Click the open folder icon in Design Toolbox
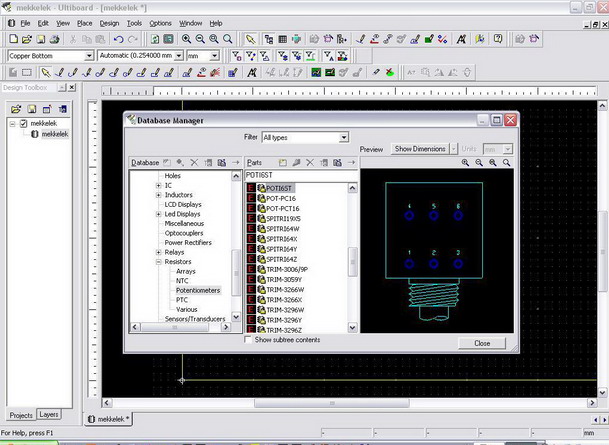This screenshot has width=609, height=445. click(16, 110)
